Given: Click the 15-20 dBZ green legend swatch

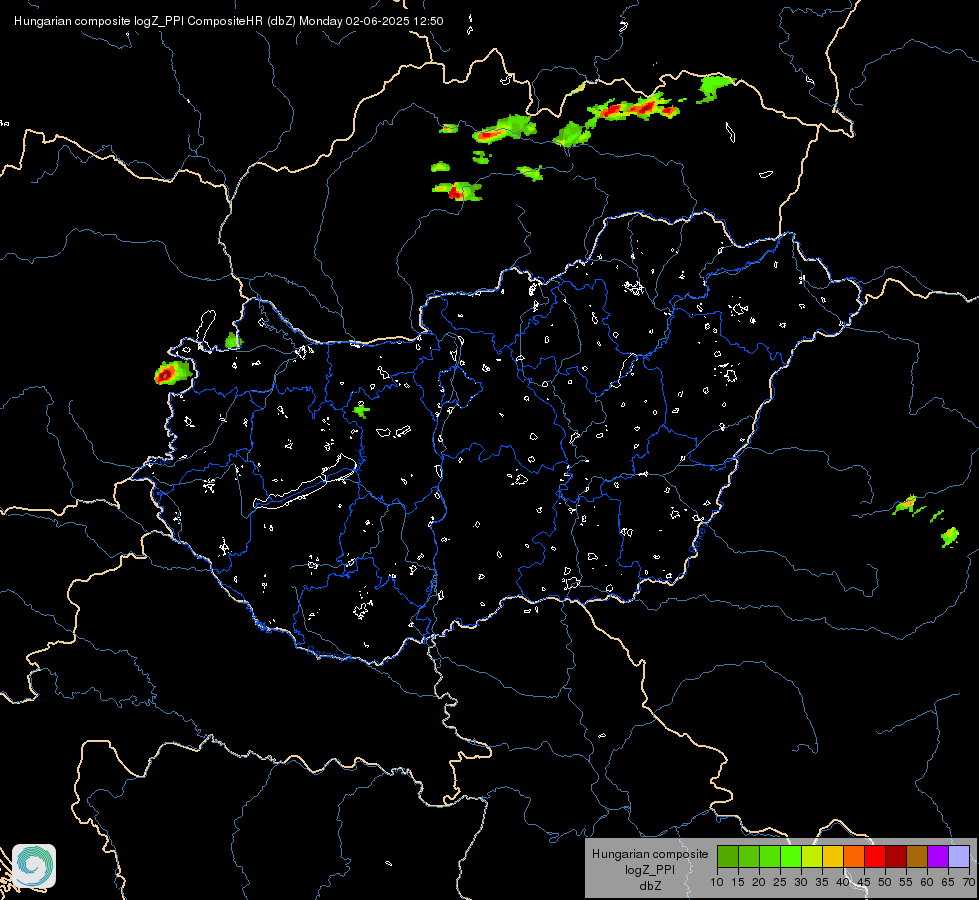Looking at the screenshot, I should point(749,856).
